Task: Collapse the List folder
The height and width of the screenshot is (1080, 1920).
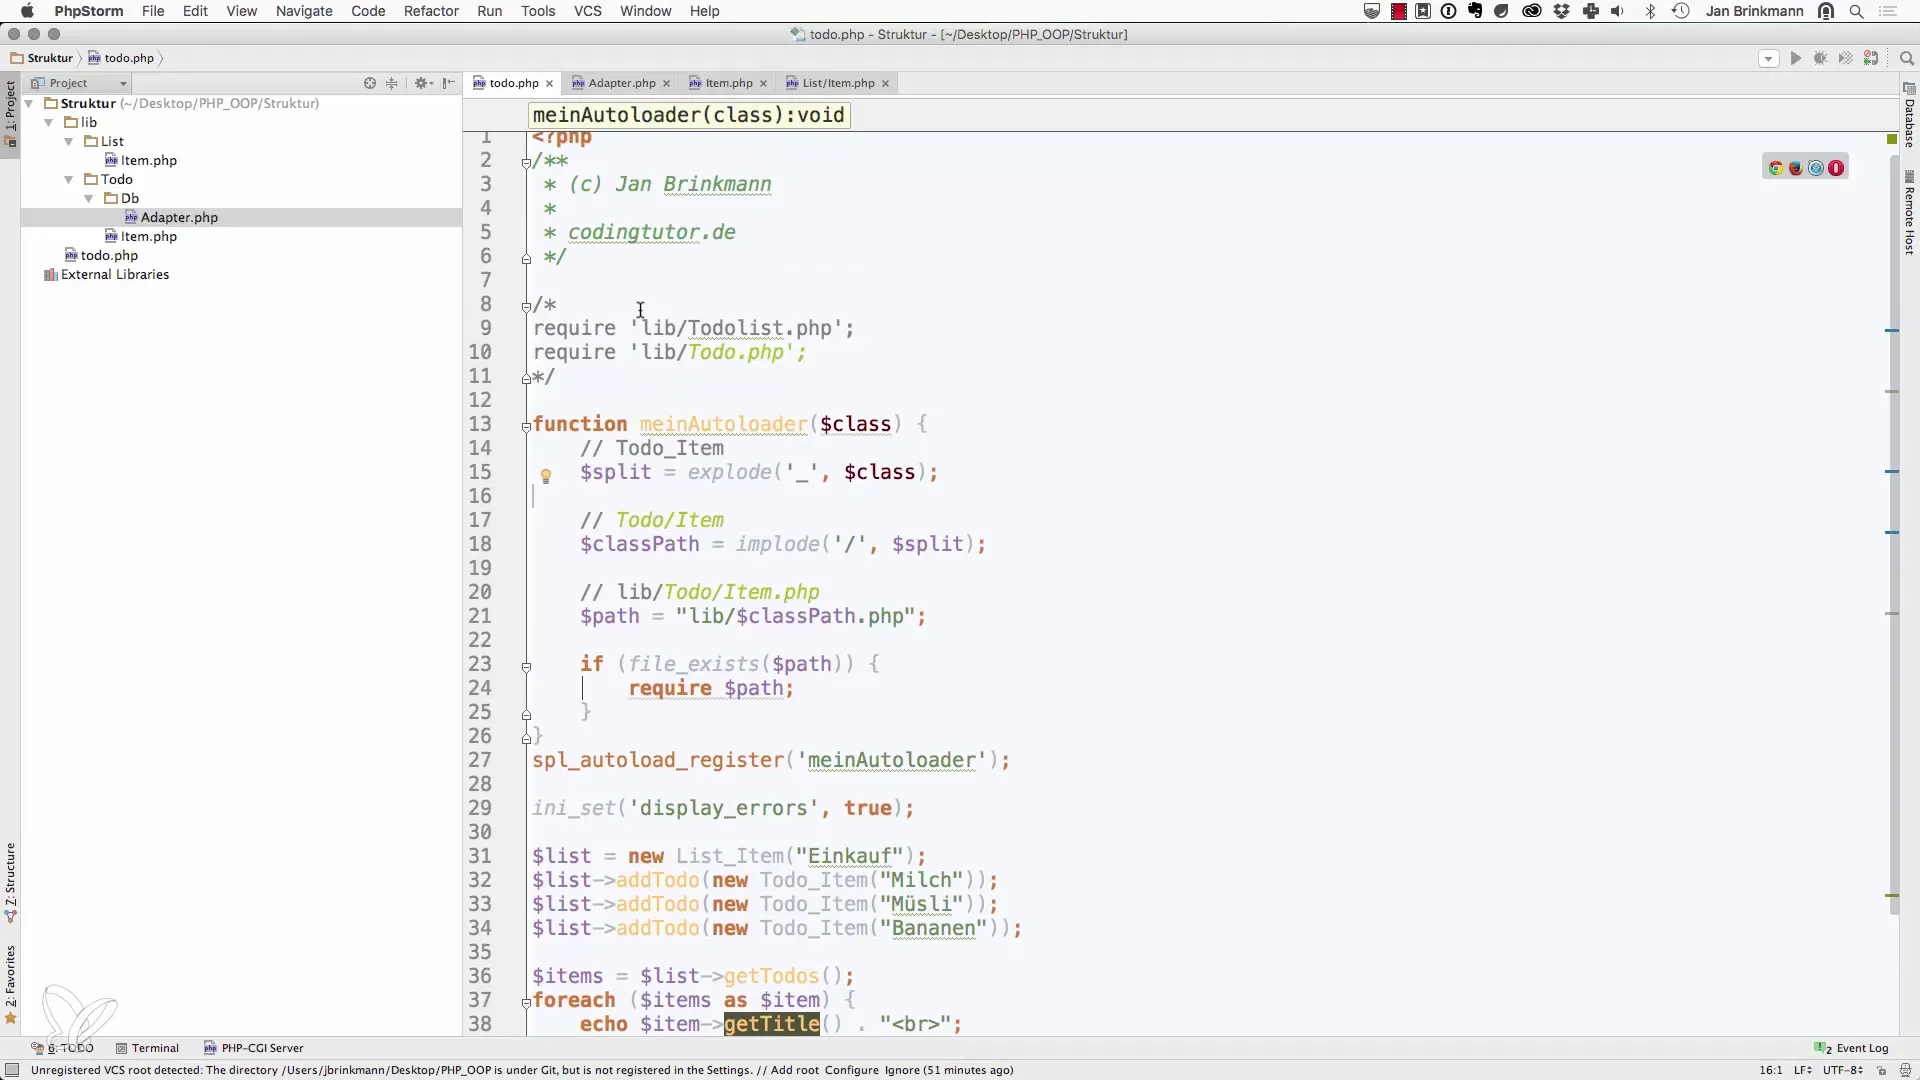Action: coord(69,142)
